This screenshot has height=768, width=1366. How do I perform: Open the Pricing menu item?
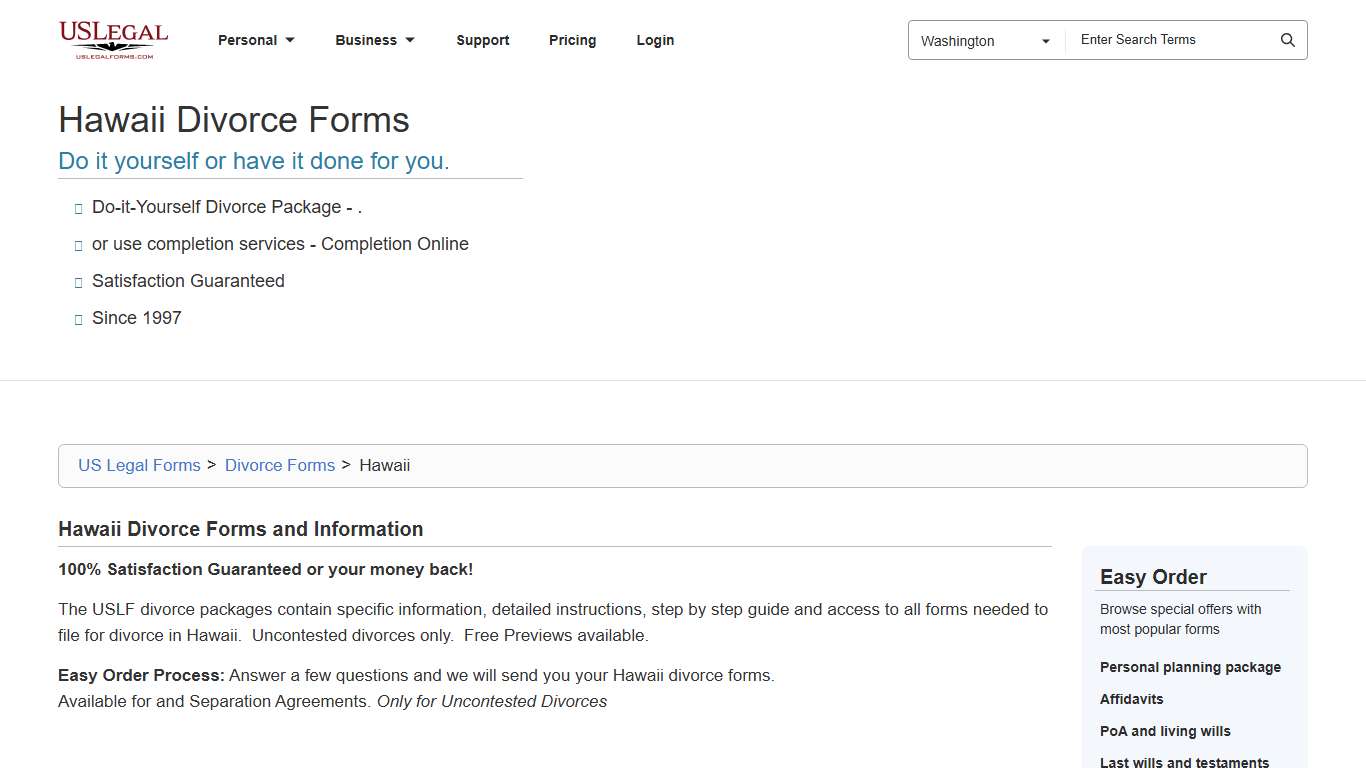(572, 40)
